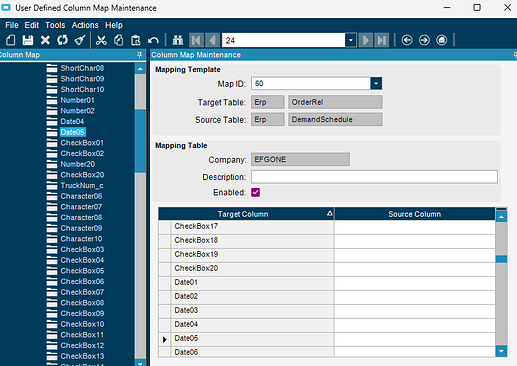The width and height of the screenshot is (517, 366).
Task: Click the Undo arrow icon
Action: (x=153, y=40)
